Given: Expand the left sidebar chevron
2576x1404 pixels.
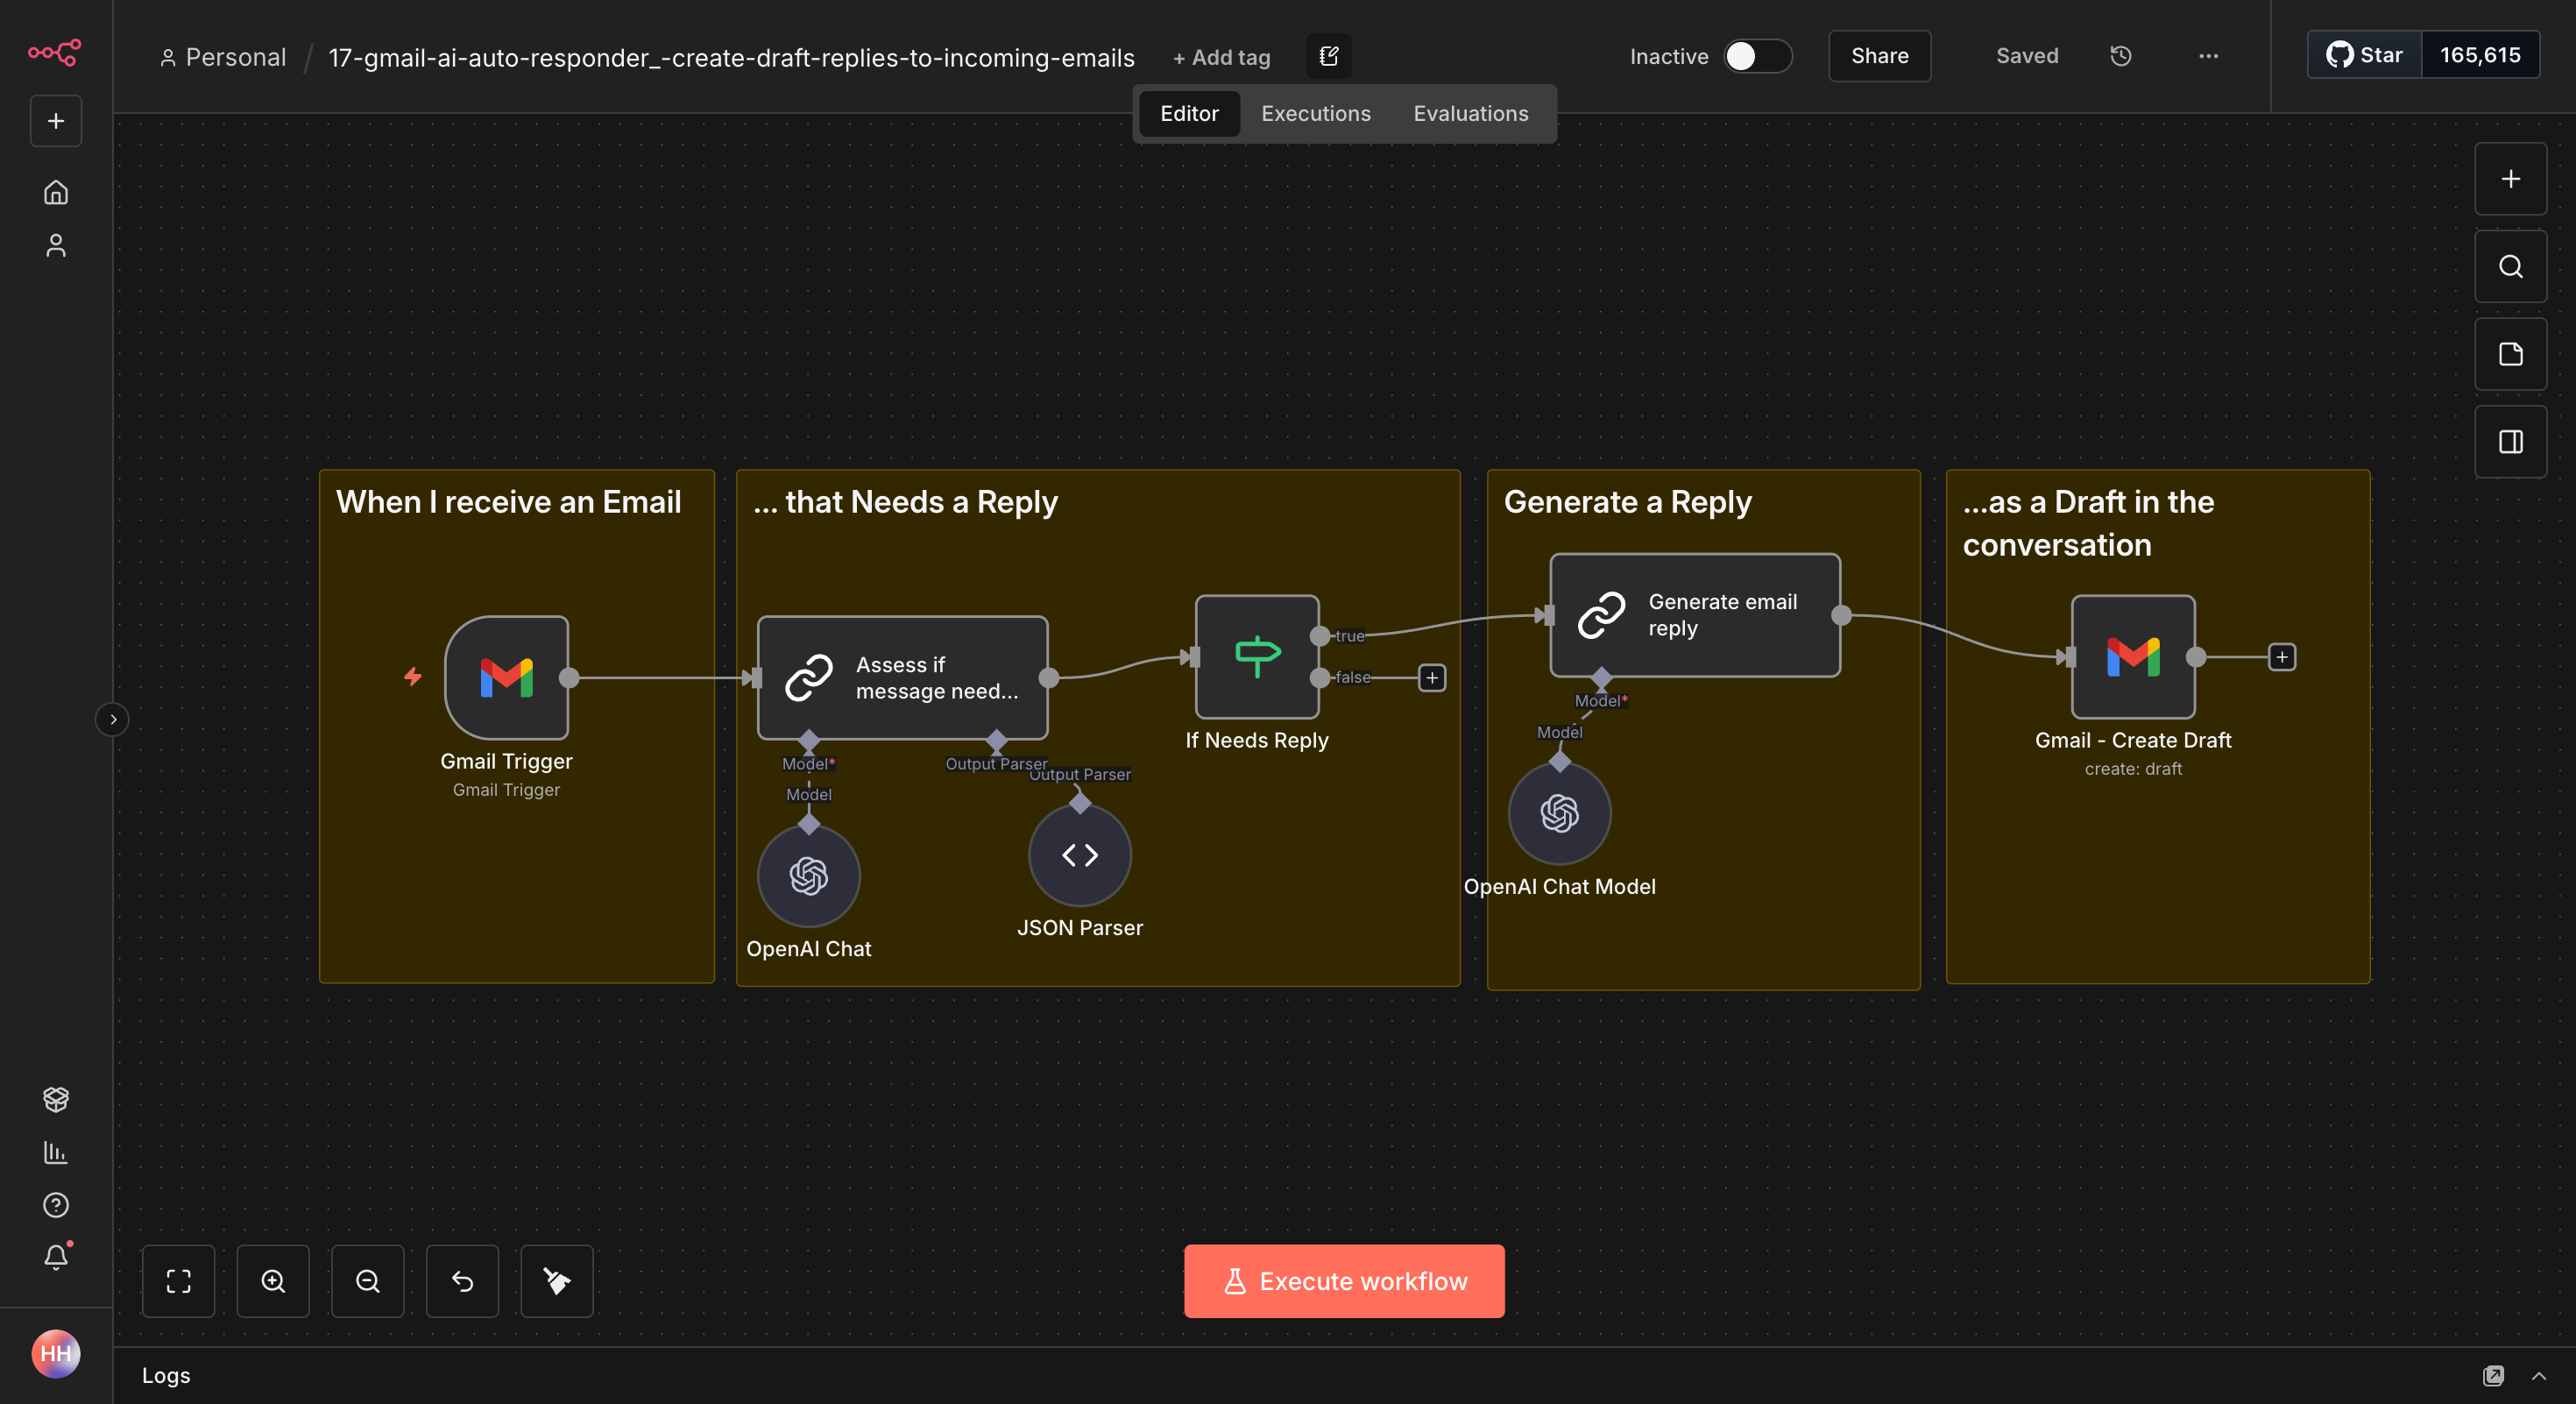Looking at the screenshot, I should pyautogui.click(x=113, y=719).
